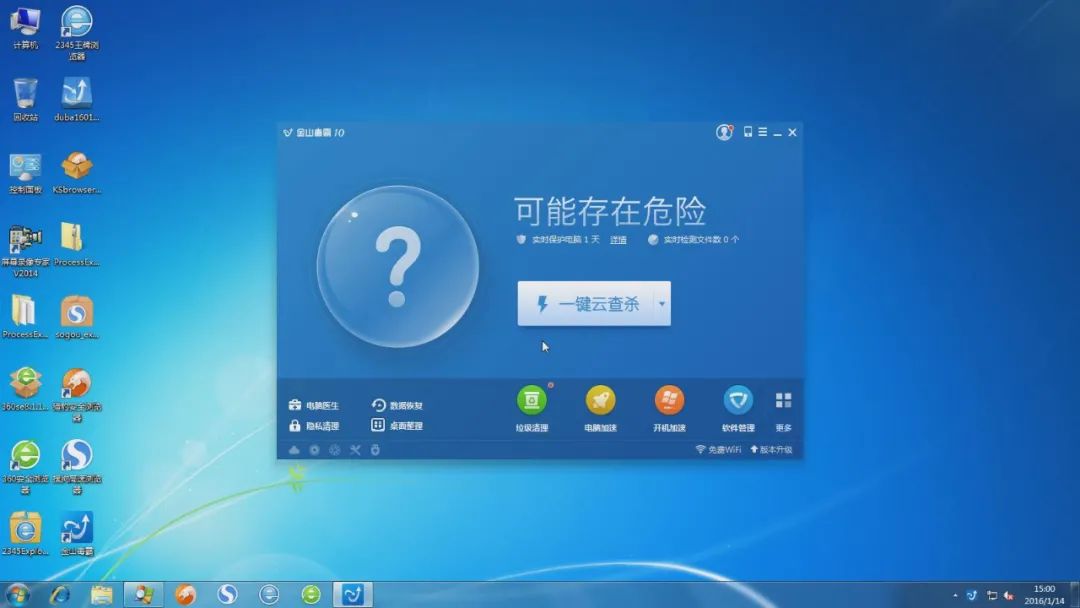Click the cloud icon in bottom status strip

(294, 450)
